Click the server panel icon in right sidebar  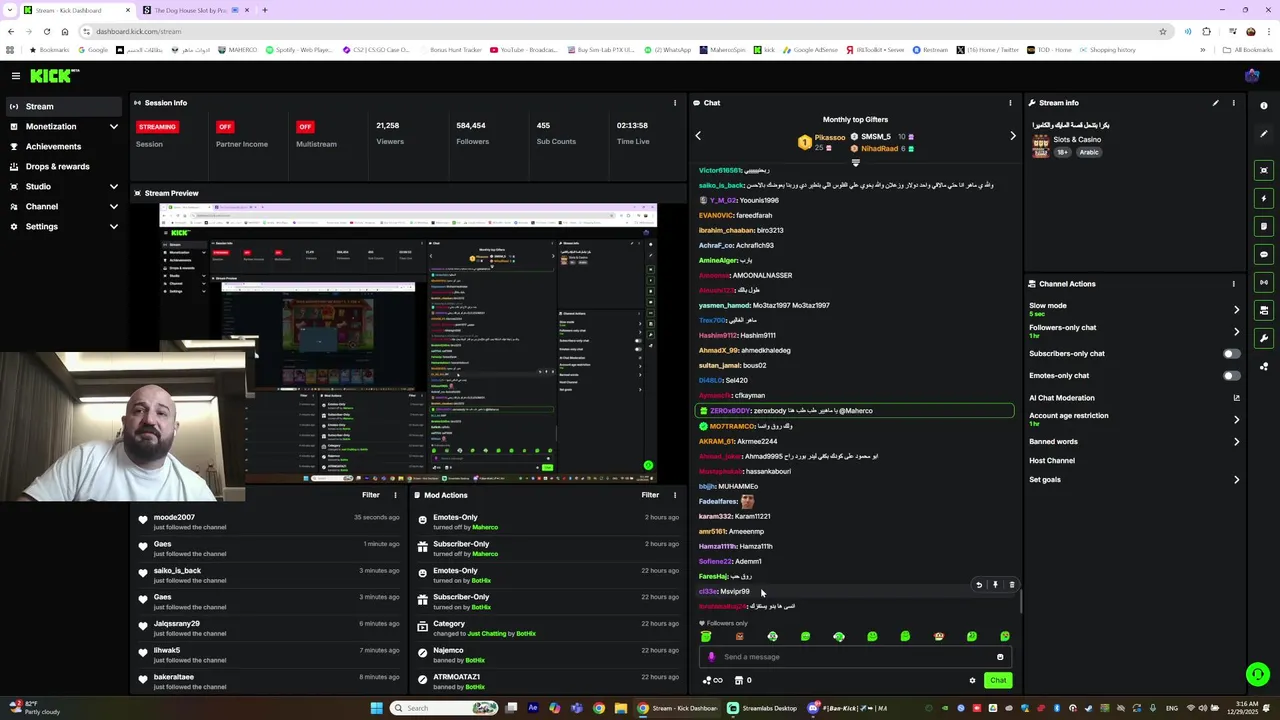point(1264,310)
